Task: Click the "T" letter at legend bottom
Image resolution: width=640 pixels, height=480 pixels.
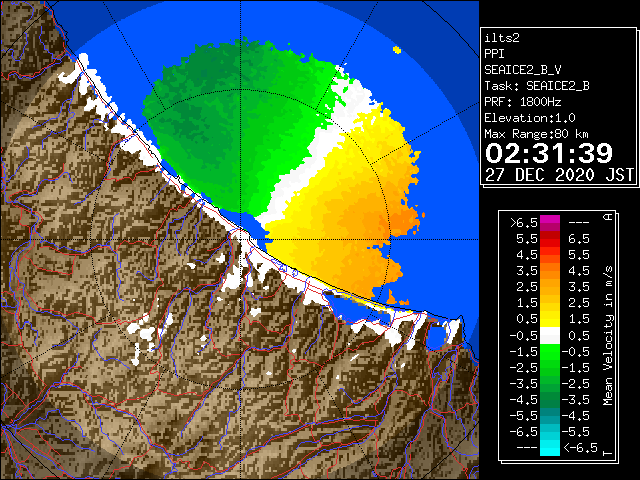Action: pyautogui.click(x=608, y=453)
